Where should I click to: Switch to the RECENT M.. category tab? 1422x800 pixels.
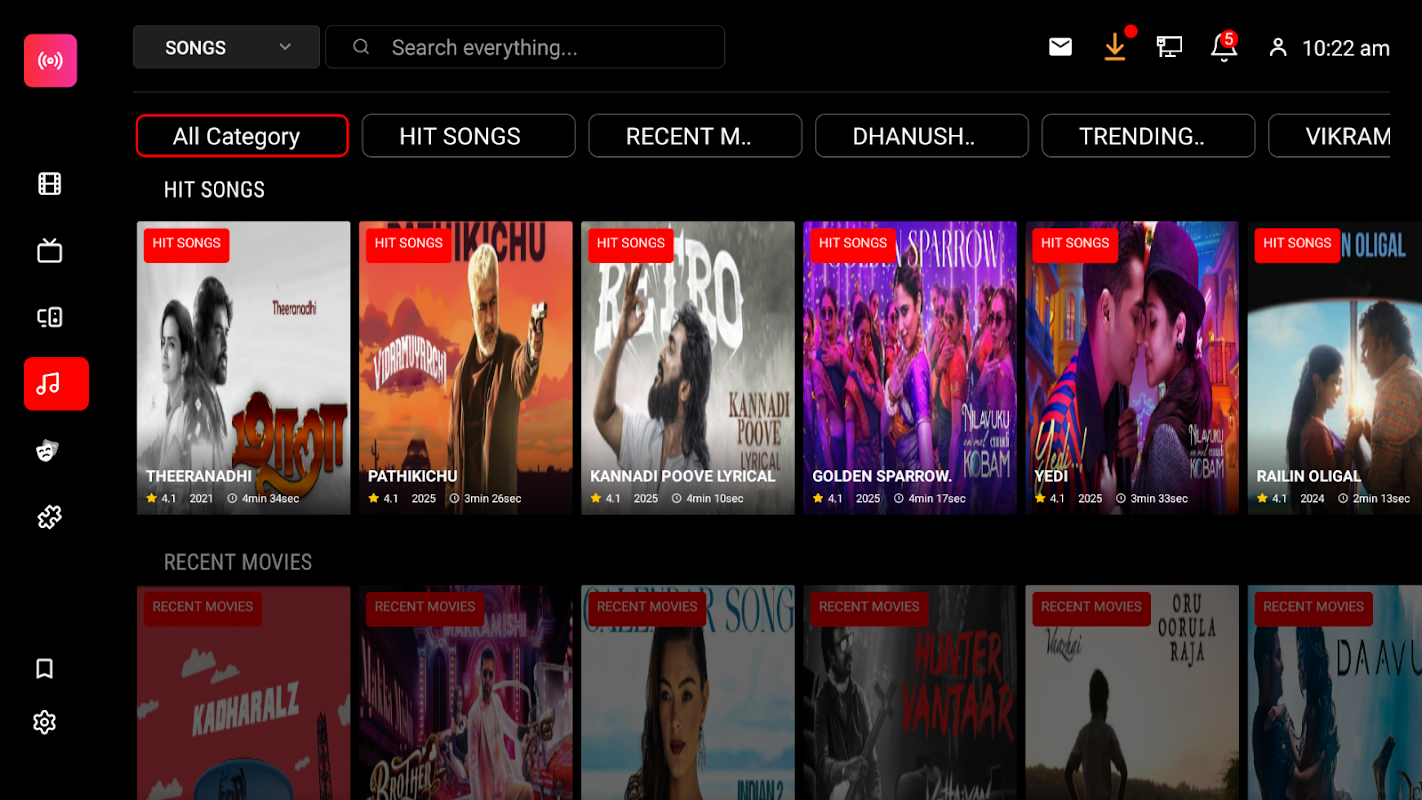coord(695,136)
